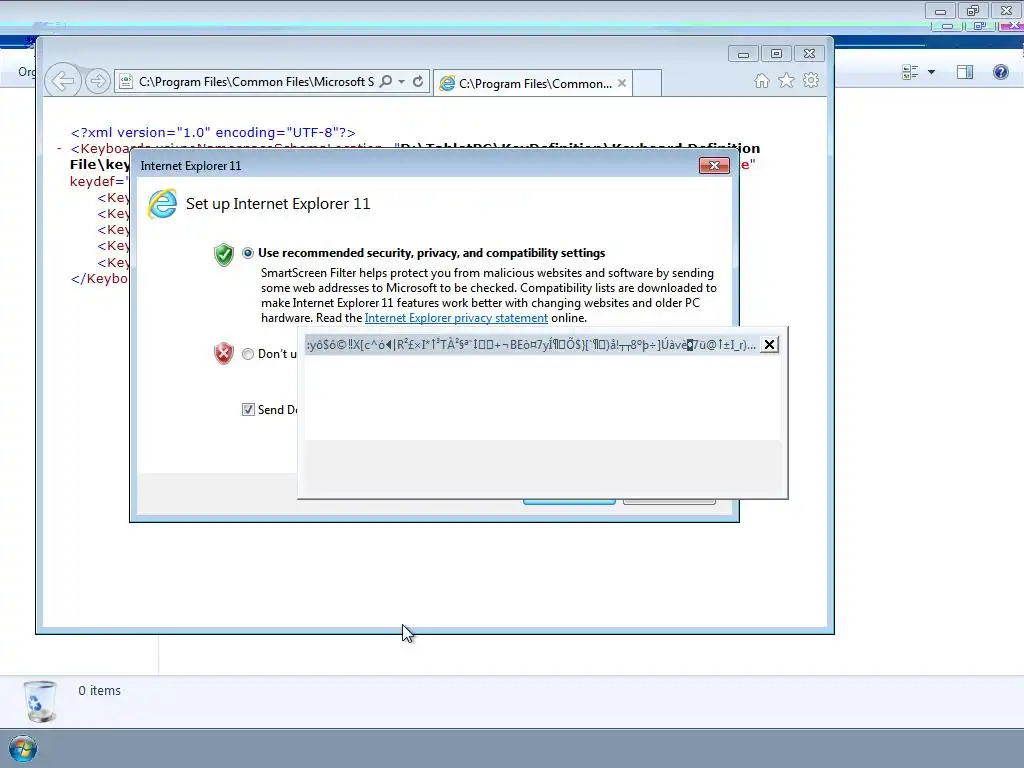The image size is (1024, 768).
Task: Click the Internet Explorer forward arrow button
Action: pyautogui.click(x=97, y=81)
